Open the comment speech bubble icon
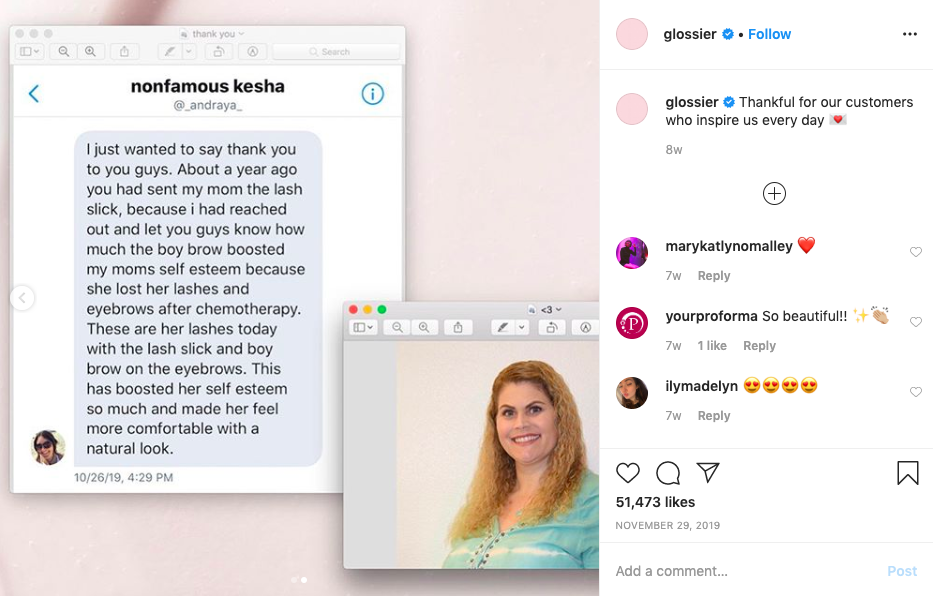Viewport: 933px width, 596px height. [668, 473]
